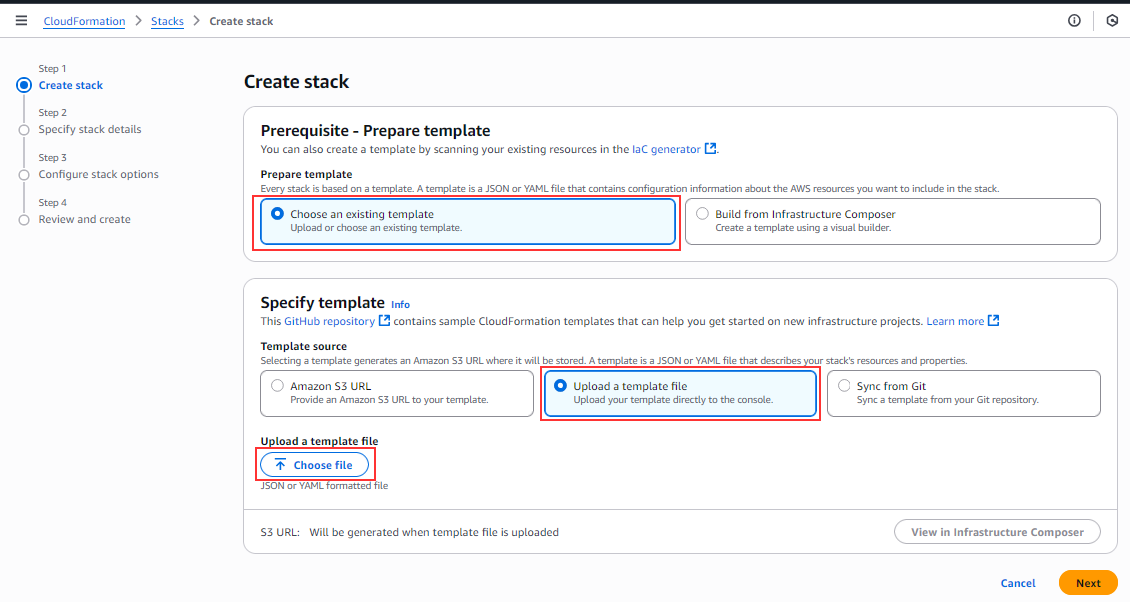Click external link icon beside IaC generator
The width and height of the screenshot is (1130, 602).
point(711,149)
